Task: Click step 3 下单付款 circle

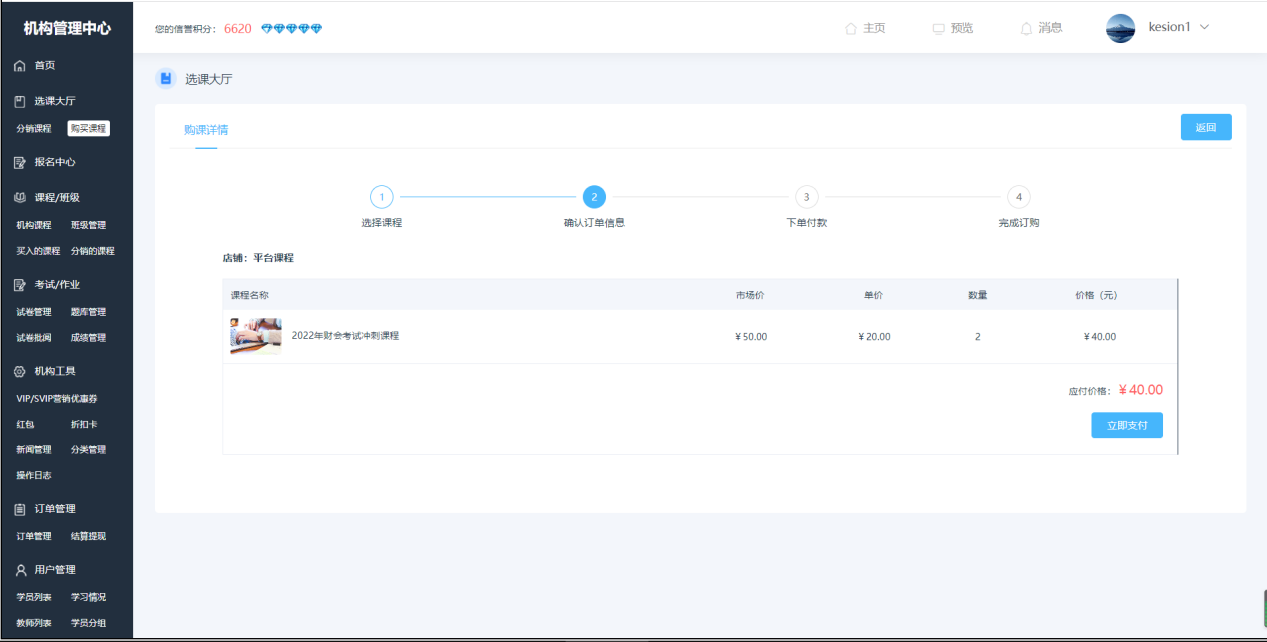Action: [806, 197]
